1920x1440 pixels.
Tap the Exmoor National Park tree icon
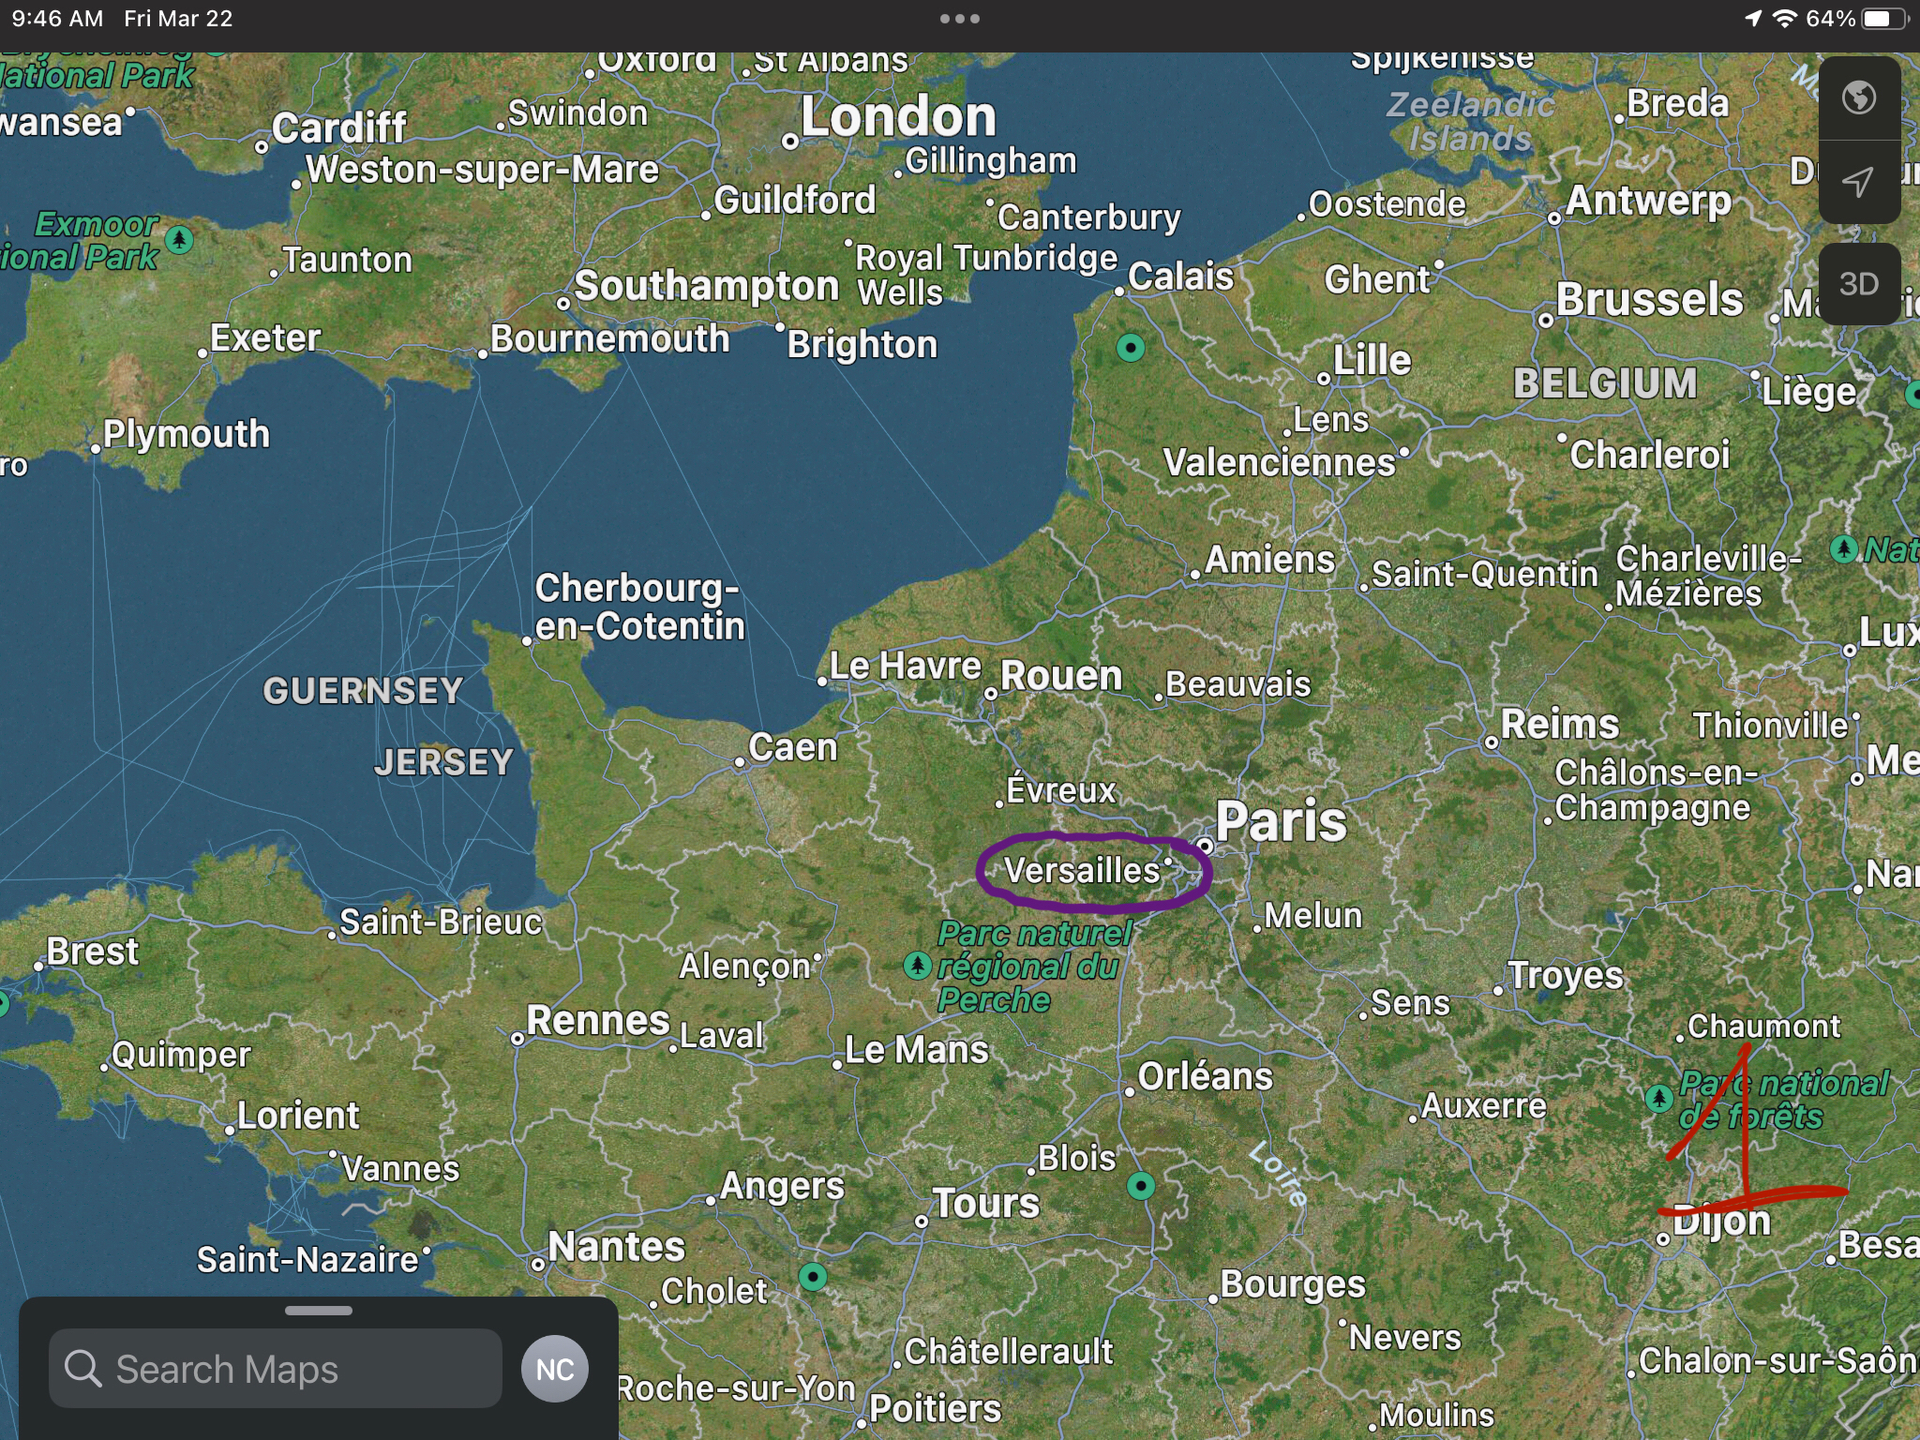click(x=179, y=240)
